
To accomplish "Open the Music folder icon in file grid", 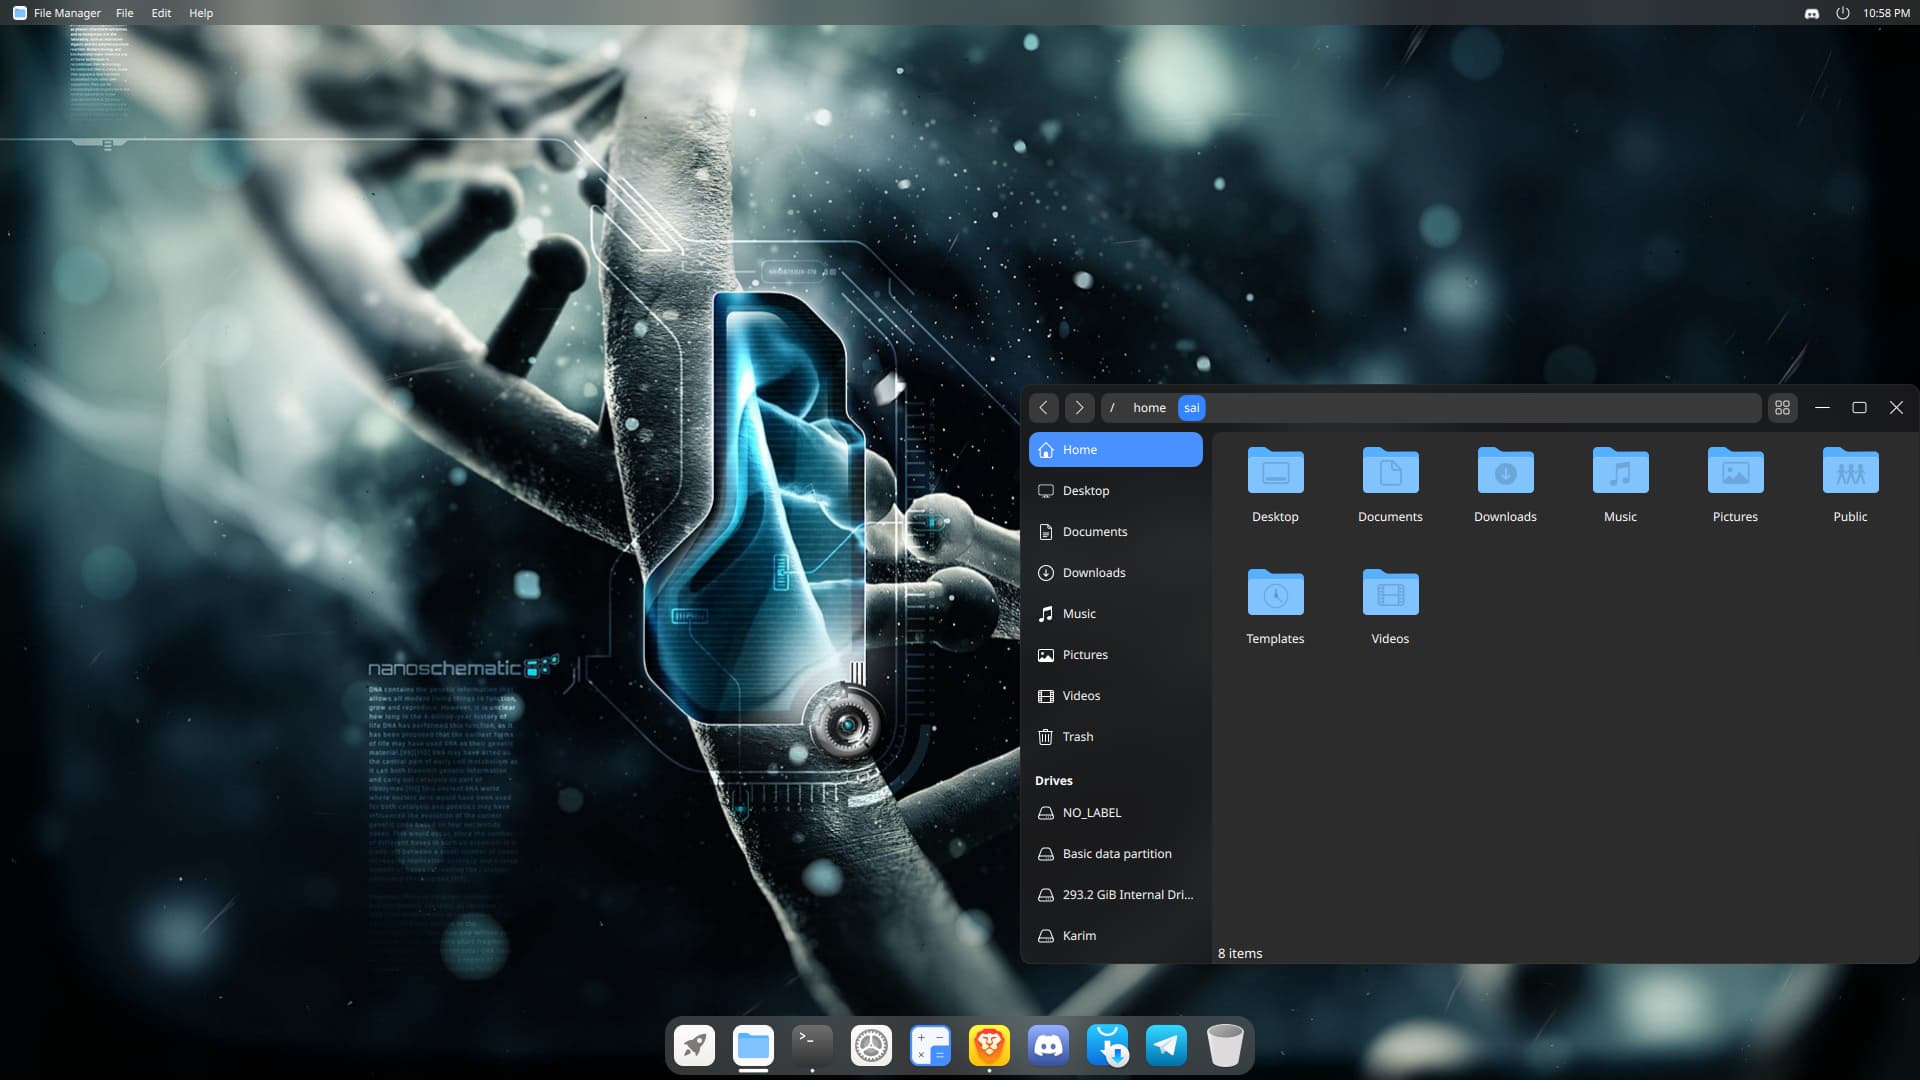I will pyautogui.click(x=1620, y=470).
